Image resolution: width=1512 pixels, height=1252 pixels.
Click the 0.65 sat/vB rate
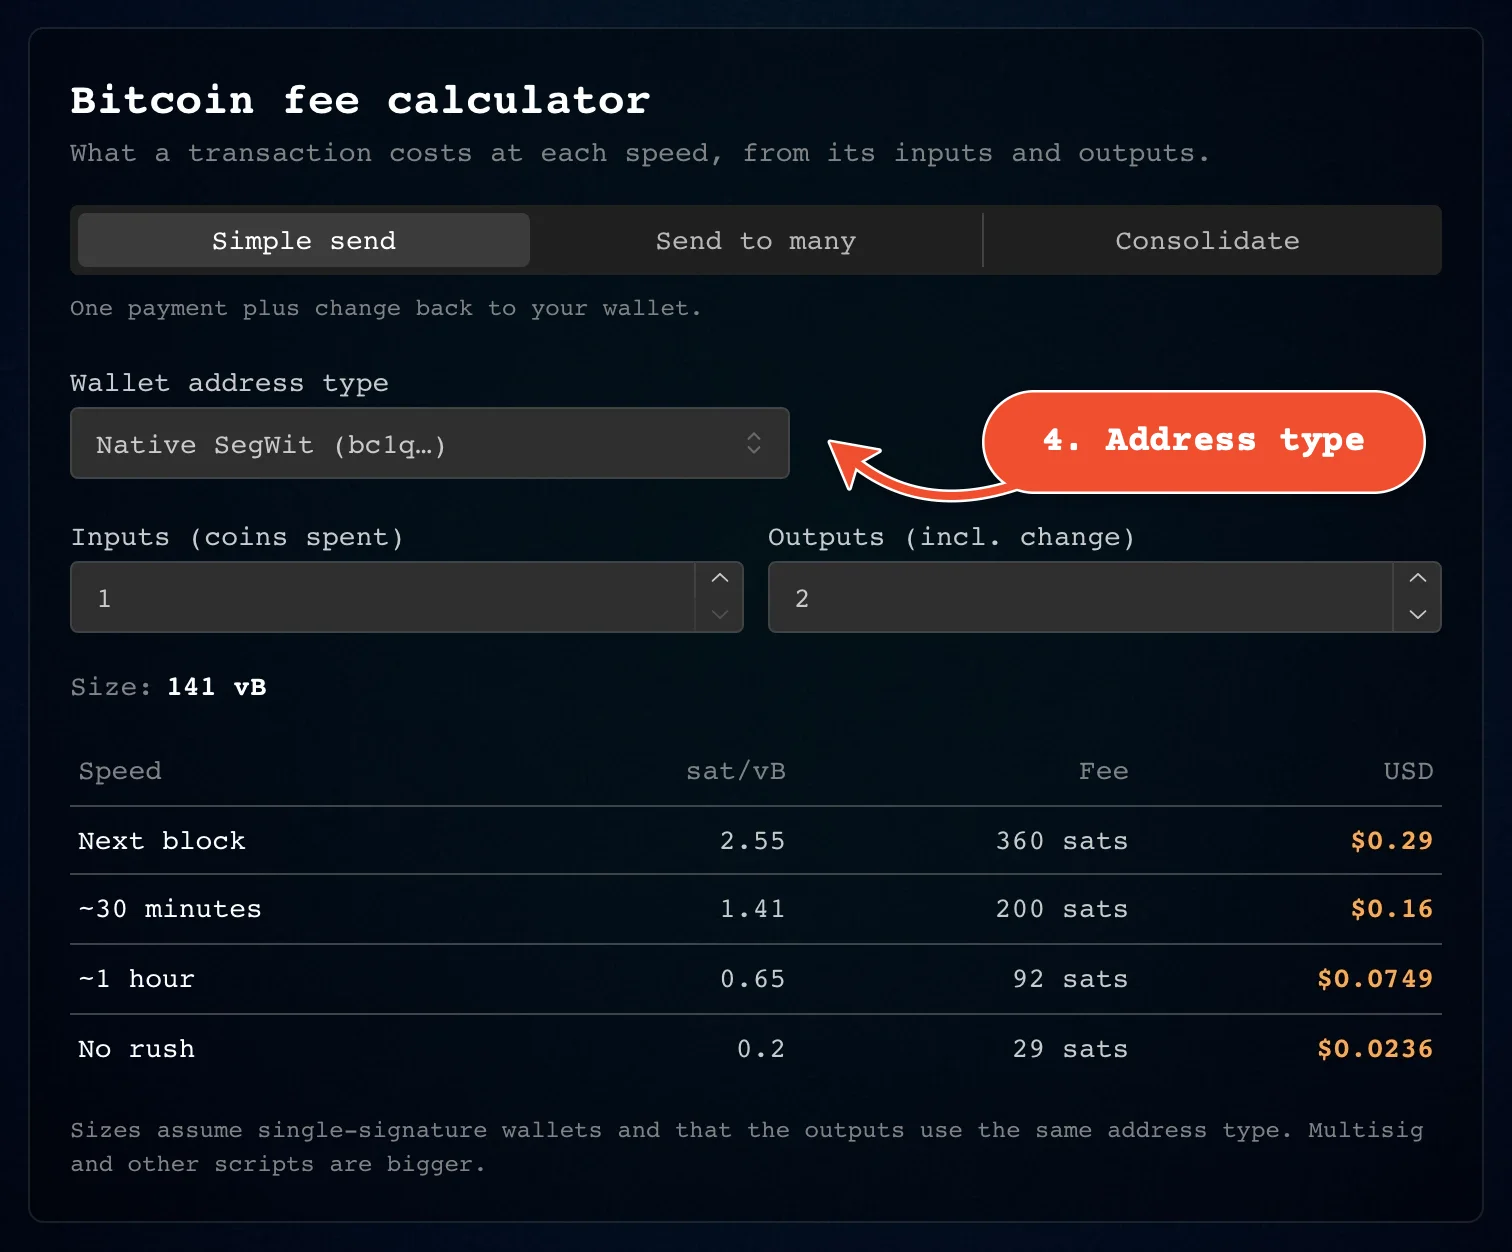pyautogui.click(x=753, y=979)
